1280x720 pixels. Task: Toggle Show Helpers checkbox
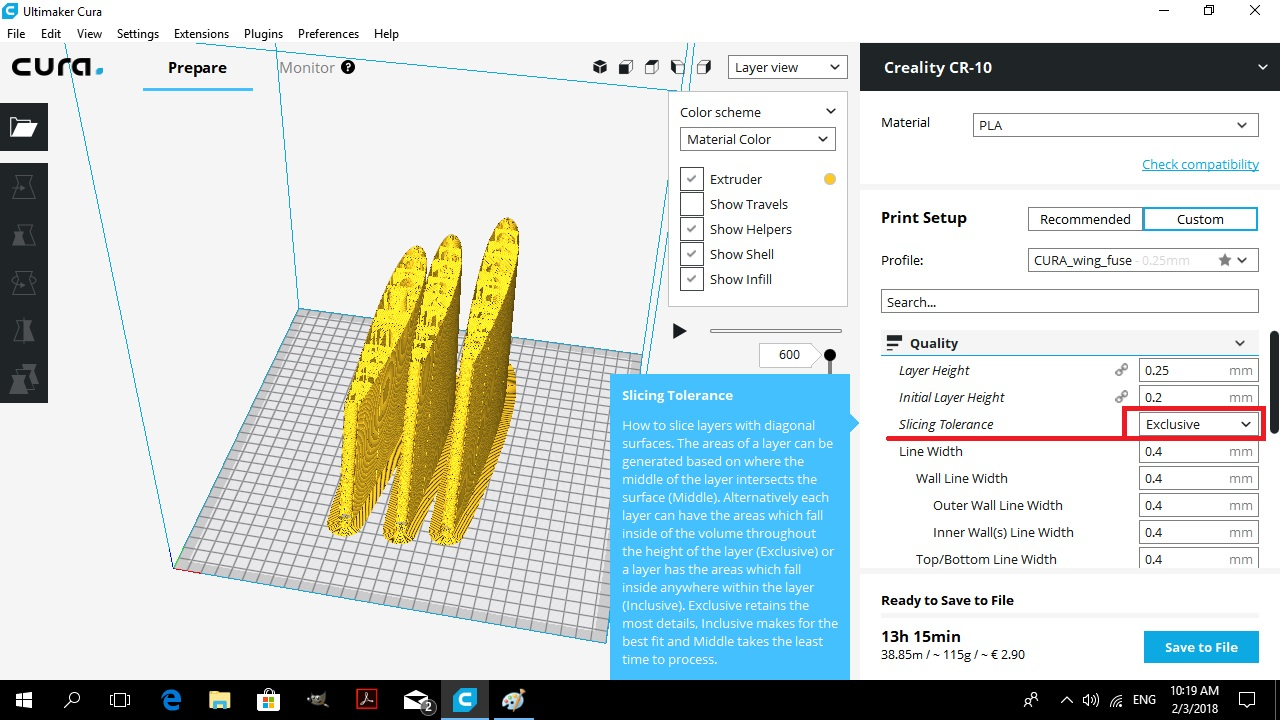point(692,229)
